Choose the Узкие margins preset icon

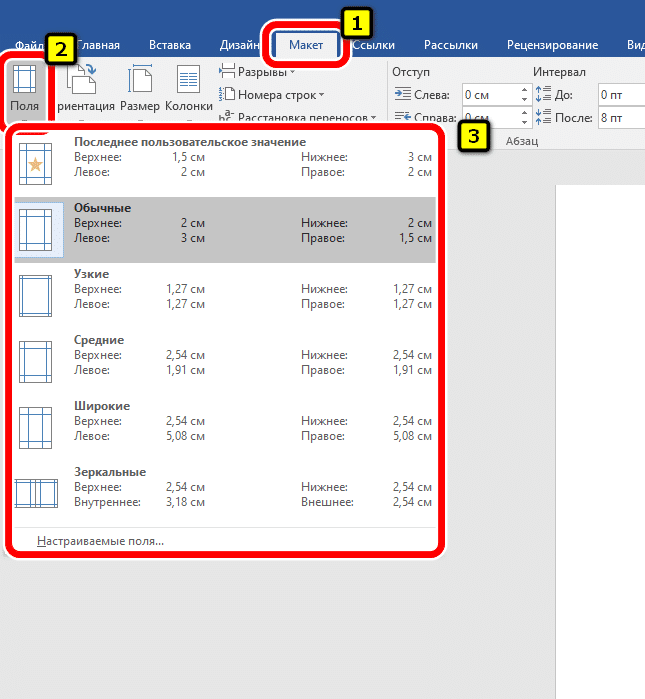[x=36, y=296]
